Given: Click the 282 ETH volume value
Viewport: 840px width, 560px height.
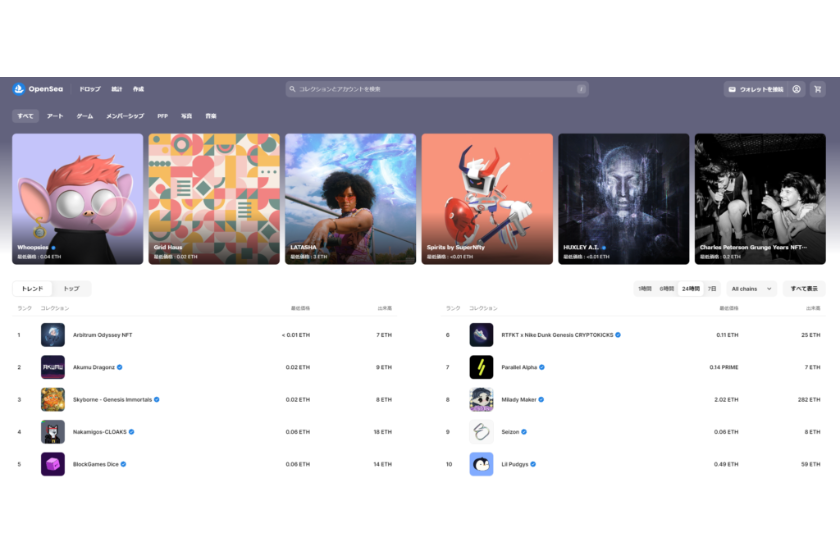Looking at the screenshot, I should pyautogui.click(x=809, y=399).
